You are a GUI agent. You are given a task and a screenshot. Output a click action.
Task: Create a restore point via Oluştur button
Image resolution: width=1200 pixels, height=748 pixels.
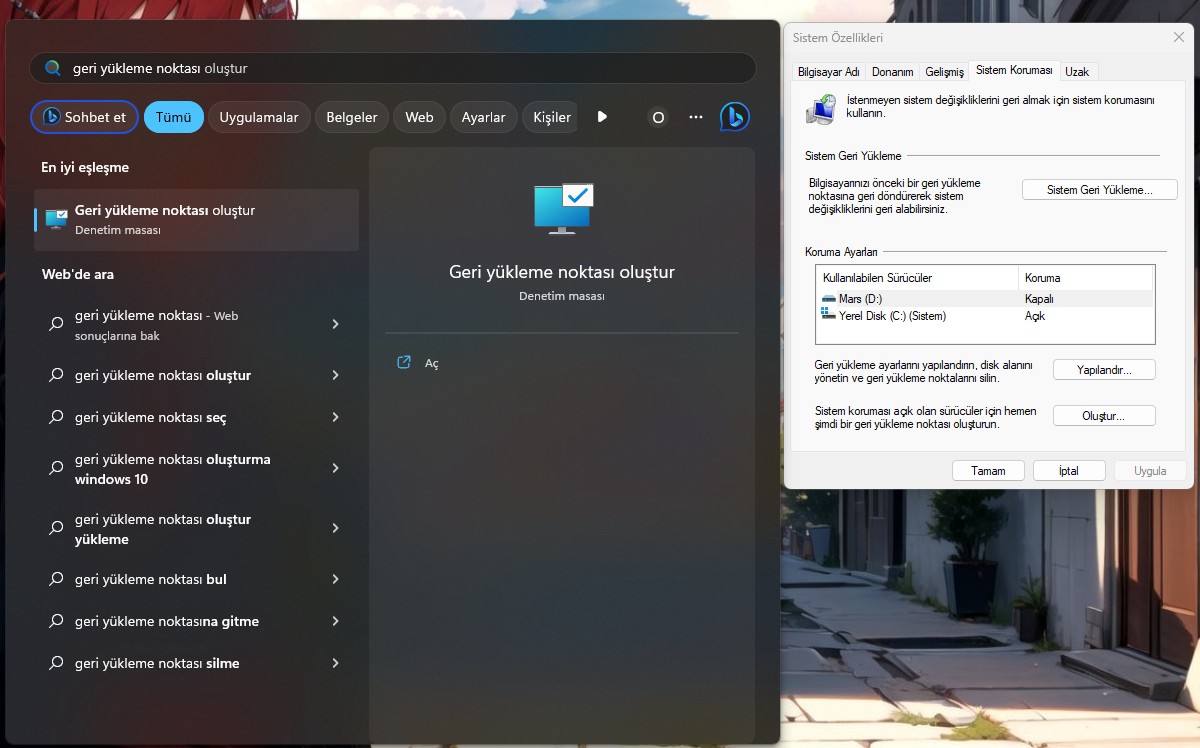pyautogui.click(x=1104, y=415)
